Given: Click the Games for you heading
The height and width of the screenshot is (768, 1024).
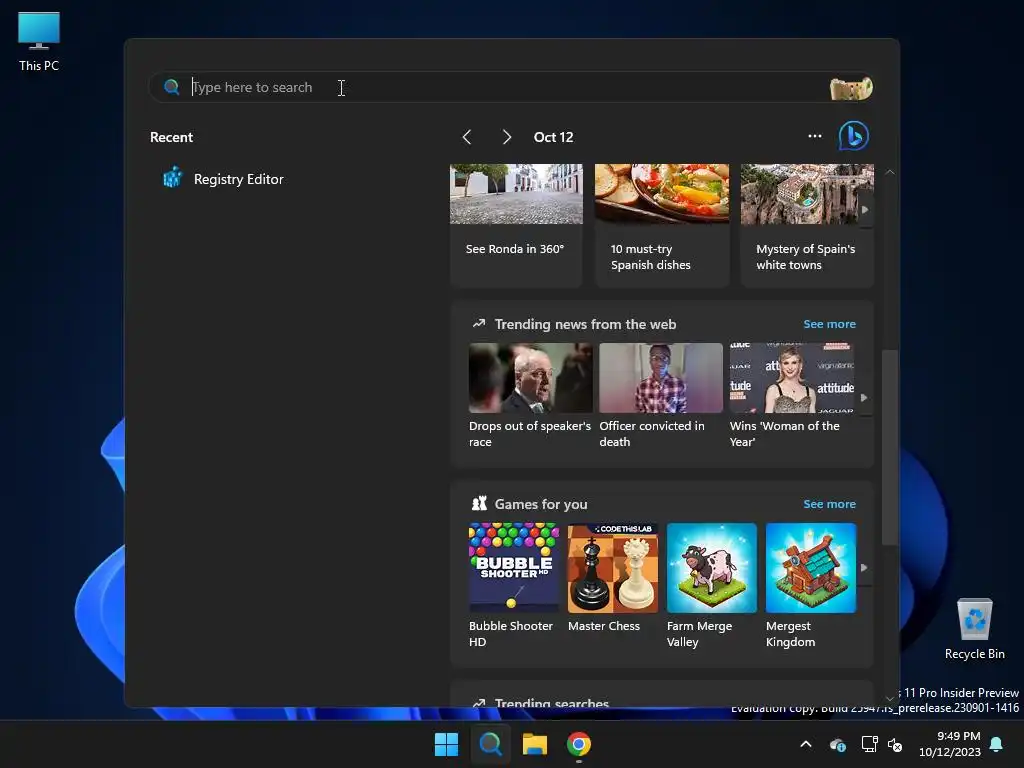Looking at the screenshot, I should (x=541, y=504).
